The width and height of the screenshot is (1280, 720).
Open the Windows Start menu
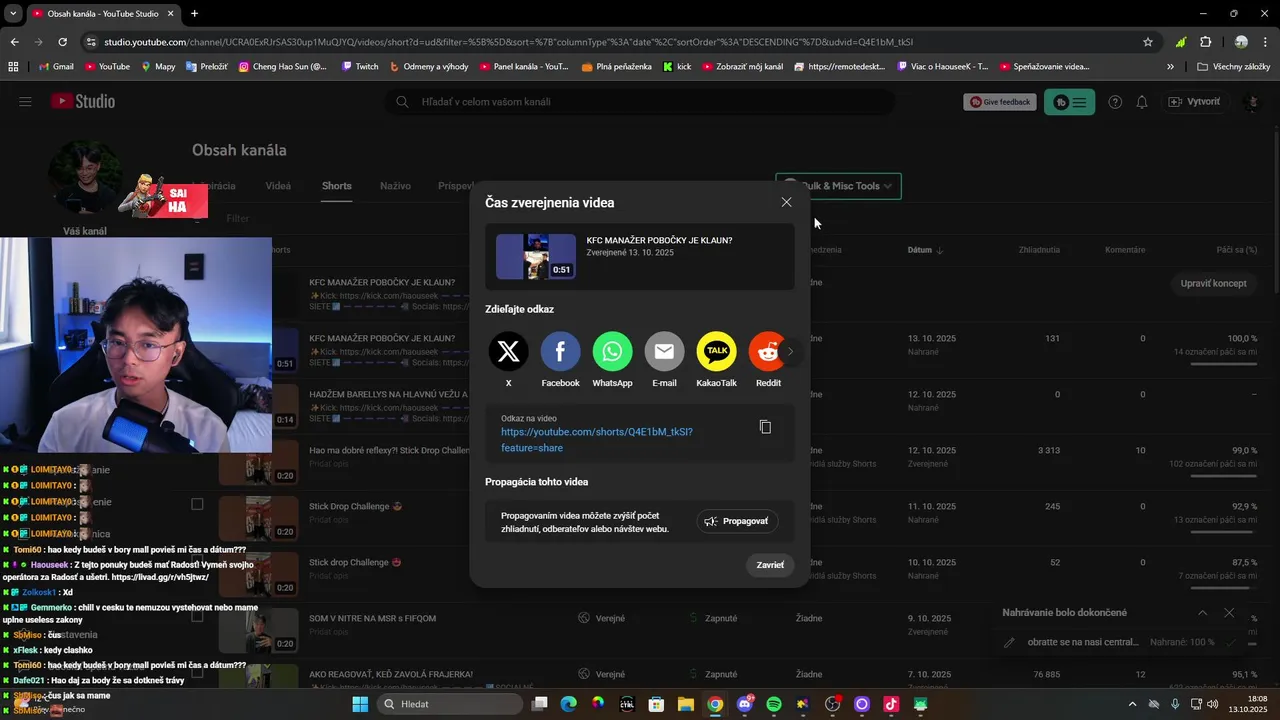[x=360, y=704]
